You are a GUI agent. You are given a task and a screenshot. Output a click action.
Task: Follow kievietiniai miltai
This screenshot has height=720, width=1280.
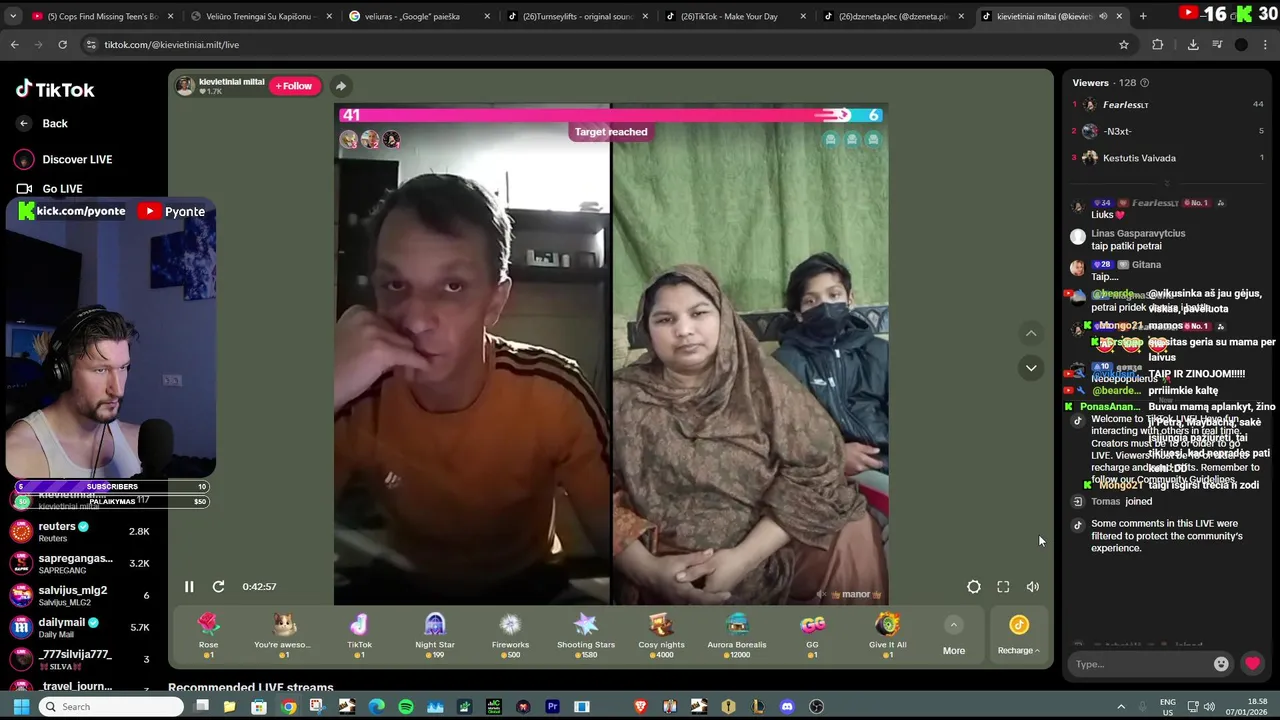[294, 86]
